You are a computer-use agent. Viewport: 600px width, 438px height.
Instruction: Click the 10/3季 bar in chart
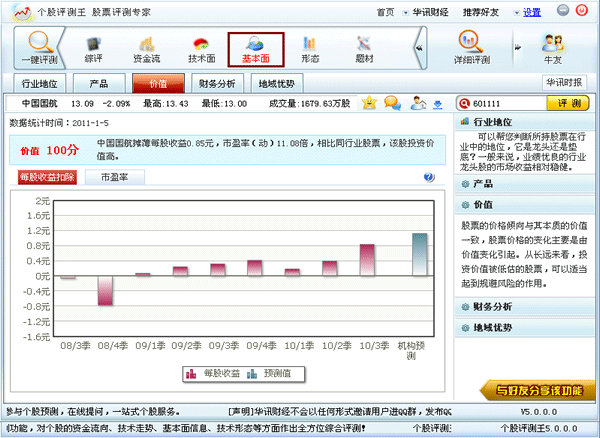pos(367,260)
